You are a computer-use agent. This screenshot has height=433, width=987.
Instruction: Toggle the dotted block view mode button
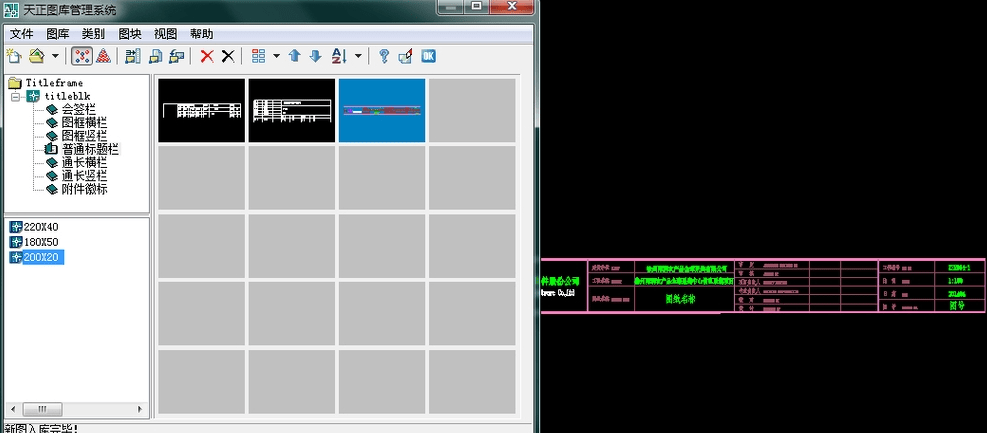point(82,56)
